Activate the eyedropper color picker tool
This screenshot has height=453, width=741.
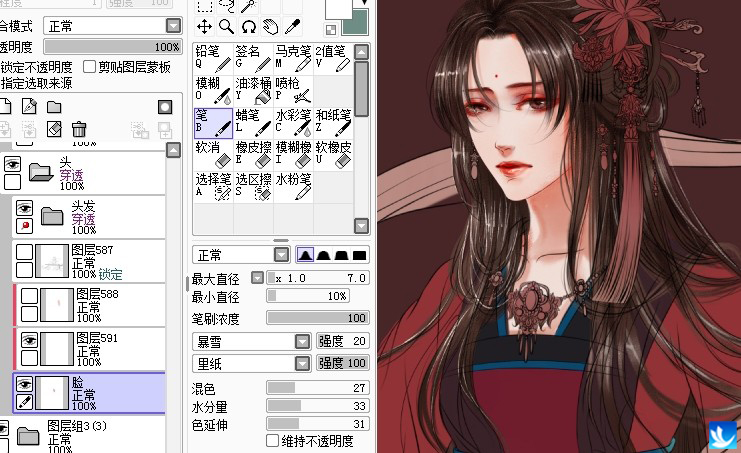[293, 26]
